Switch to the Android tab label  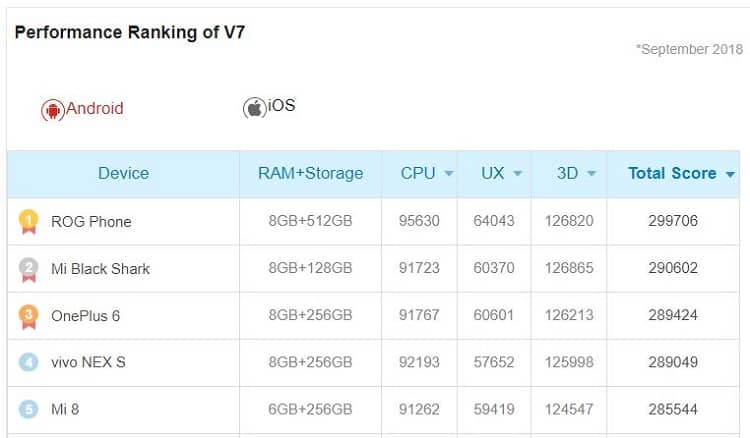[x=95, y=108]
